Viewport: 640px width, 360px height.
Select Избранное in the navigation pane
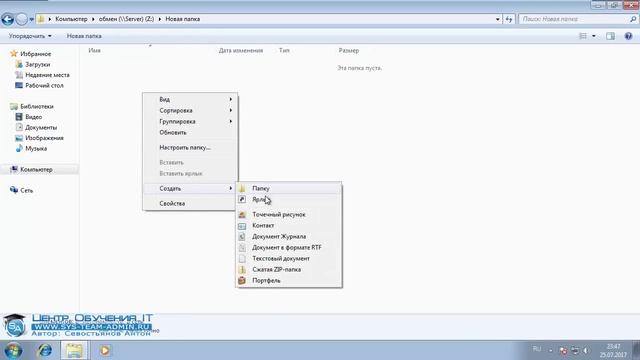(x=36, y=54)
